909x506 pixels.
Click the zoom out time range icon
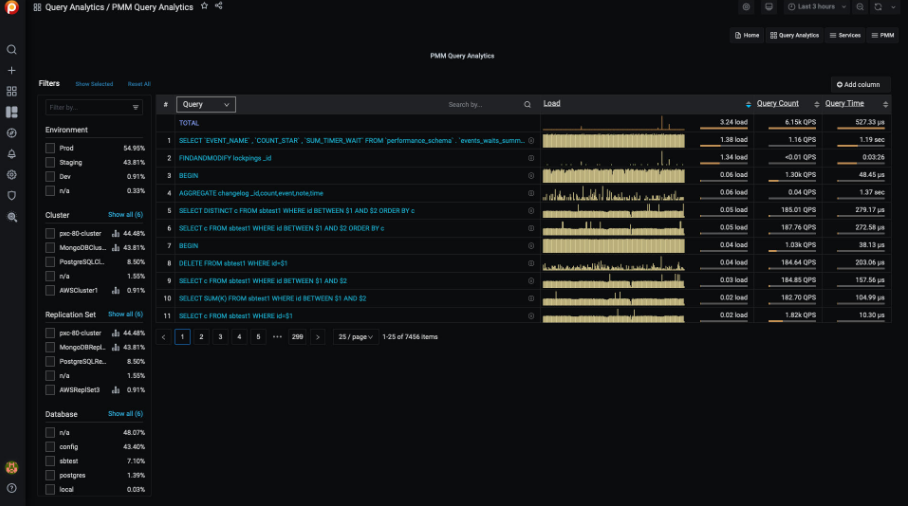point(860,7)
